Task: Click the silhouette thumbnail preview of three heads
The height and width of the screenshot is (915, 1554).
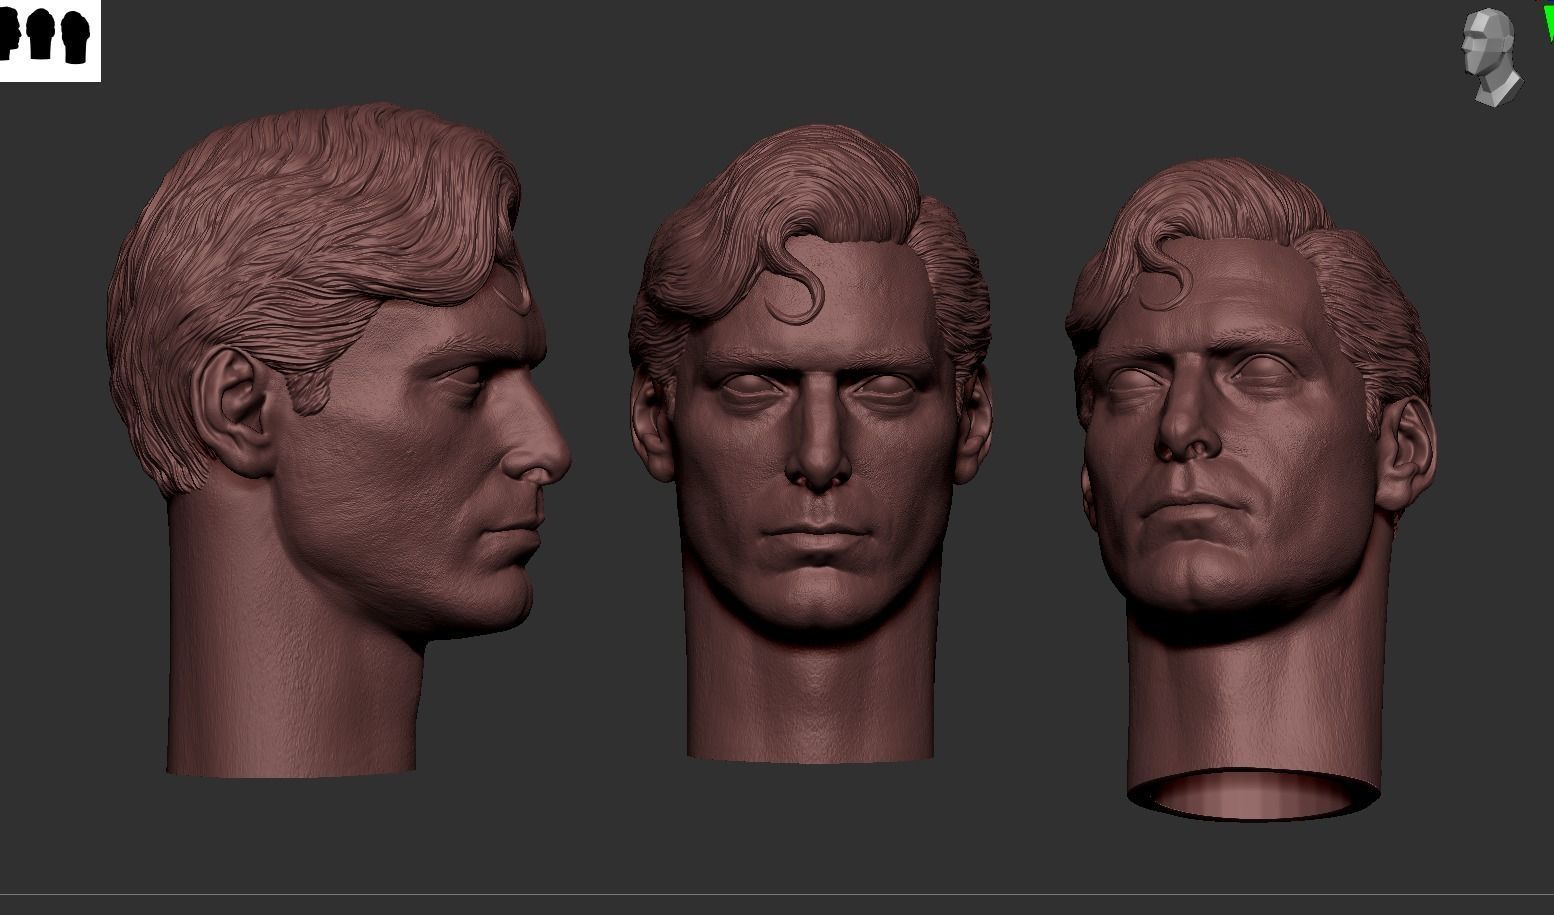Action: (x=50, y=40)
